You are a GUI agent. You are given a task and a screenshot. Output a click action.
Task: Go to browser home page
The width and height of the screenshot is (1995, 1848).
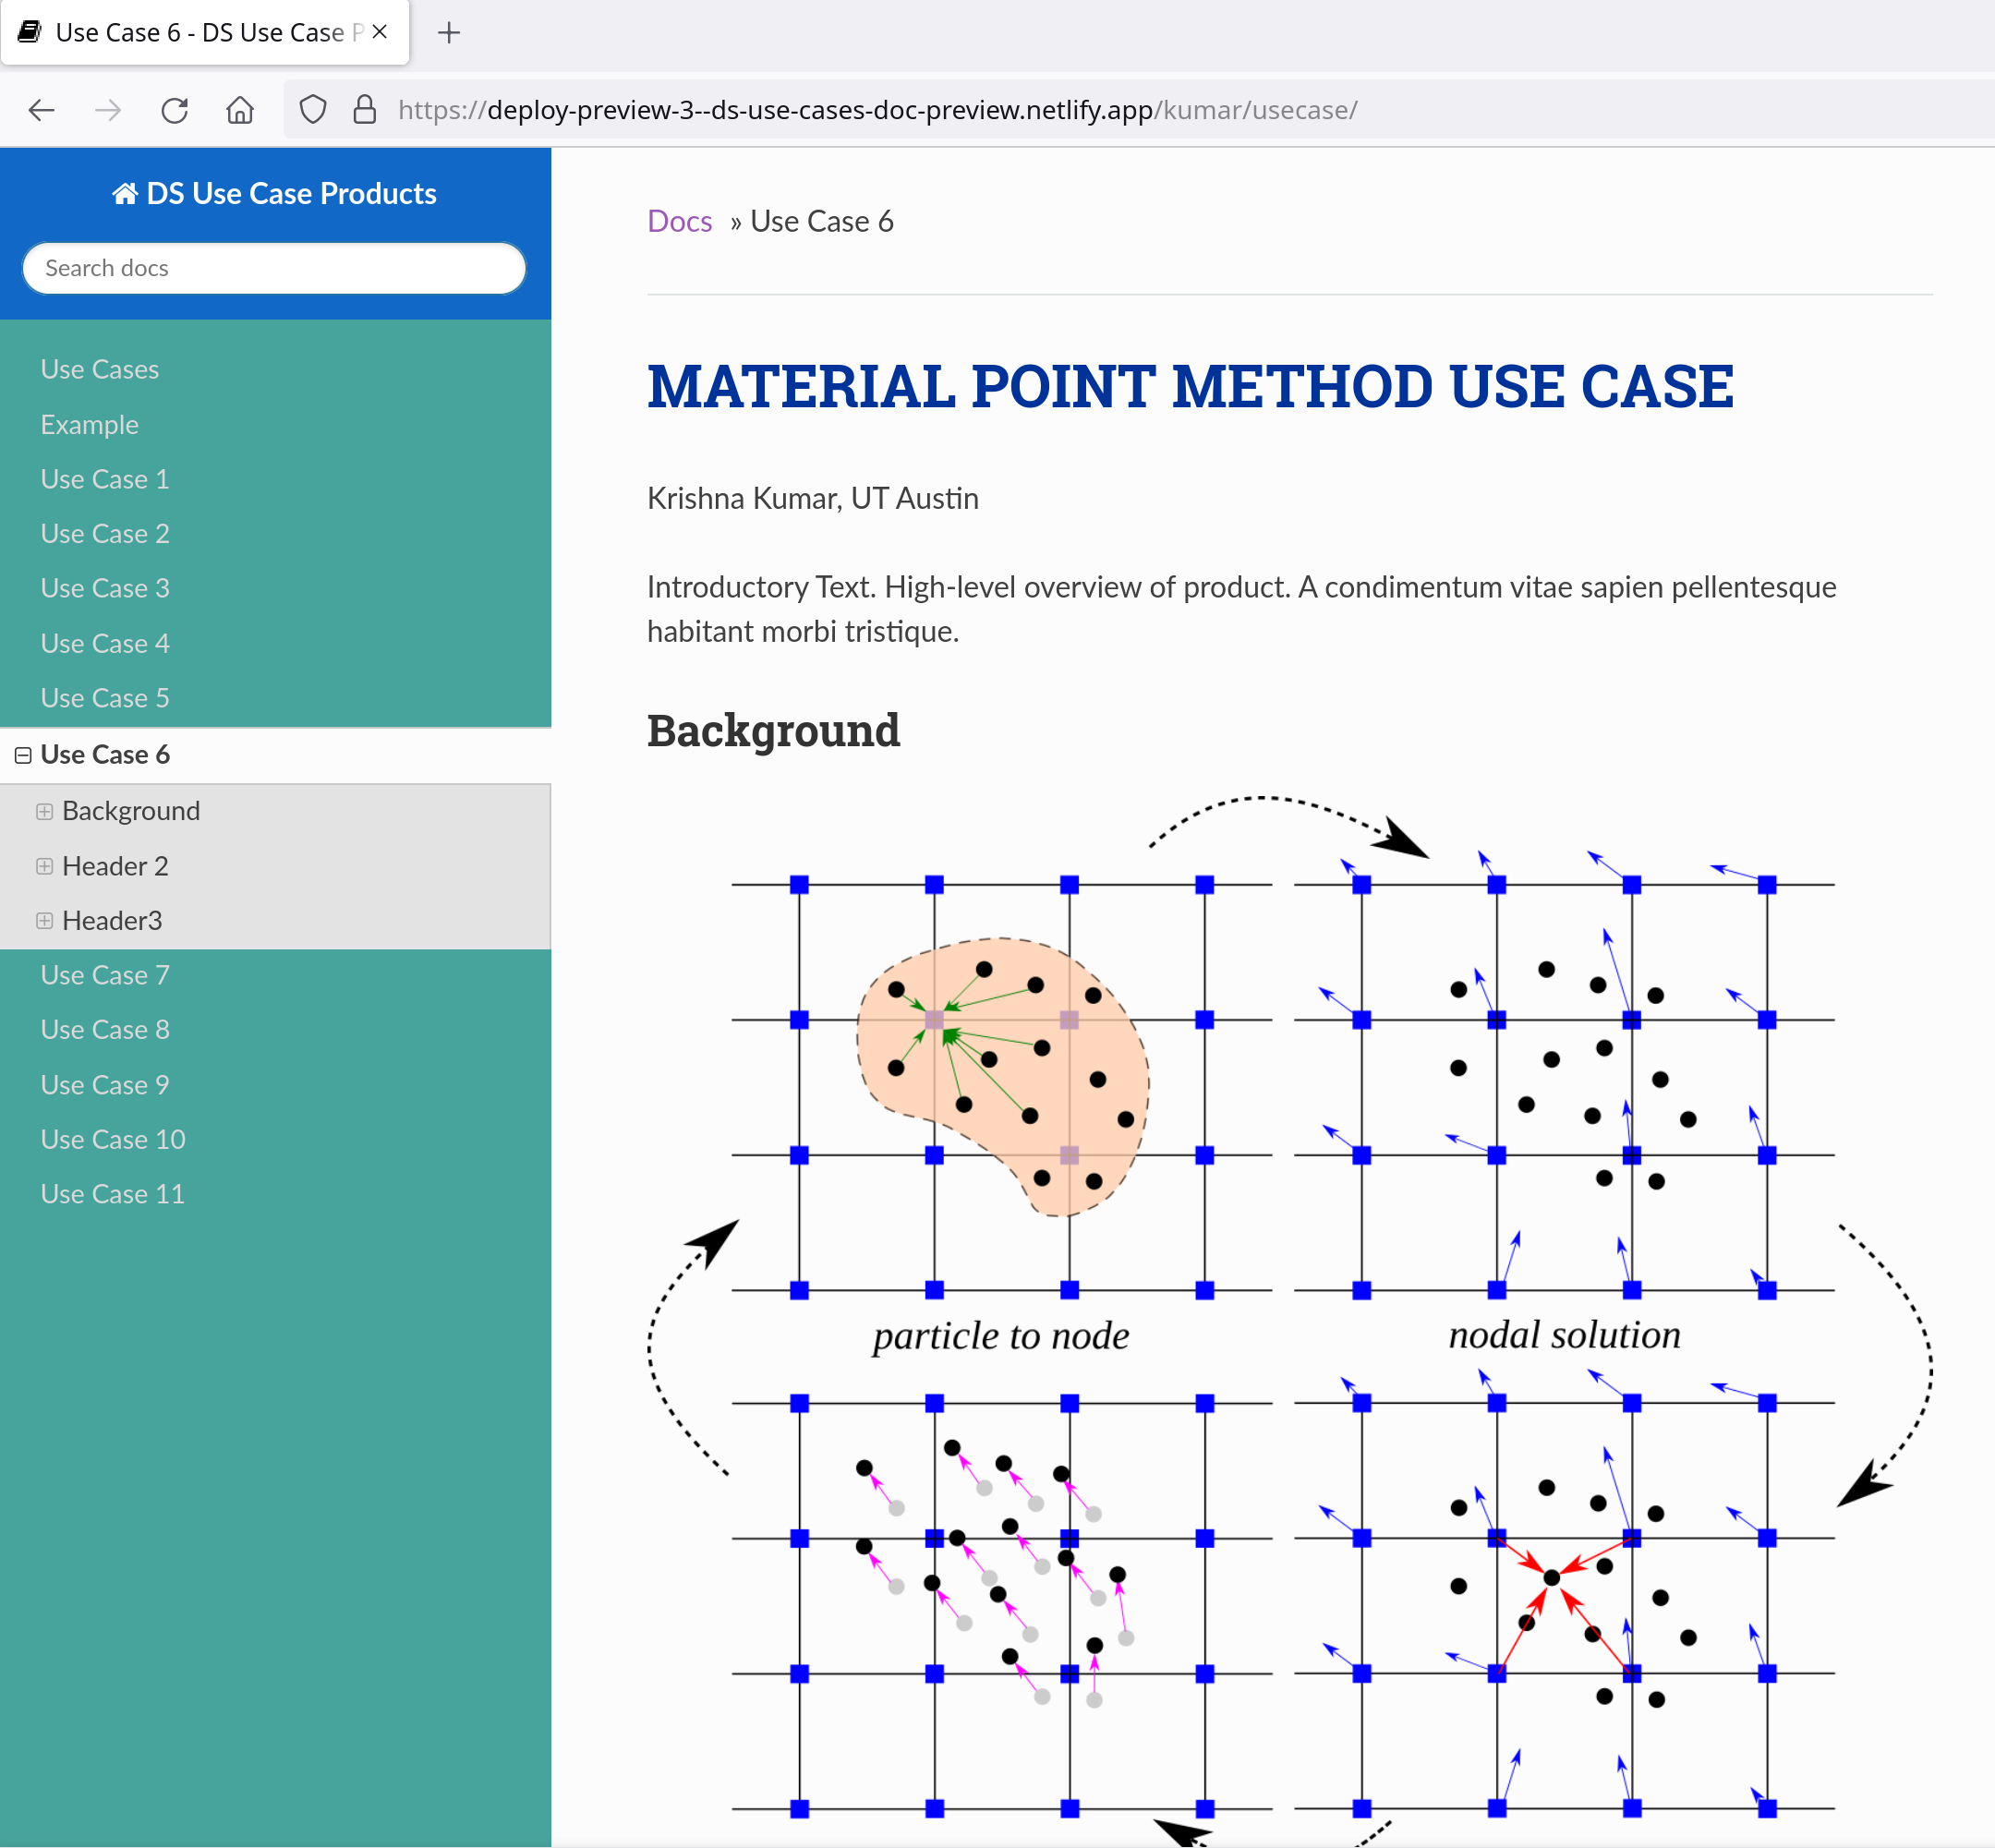[x=240, y=110]
